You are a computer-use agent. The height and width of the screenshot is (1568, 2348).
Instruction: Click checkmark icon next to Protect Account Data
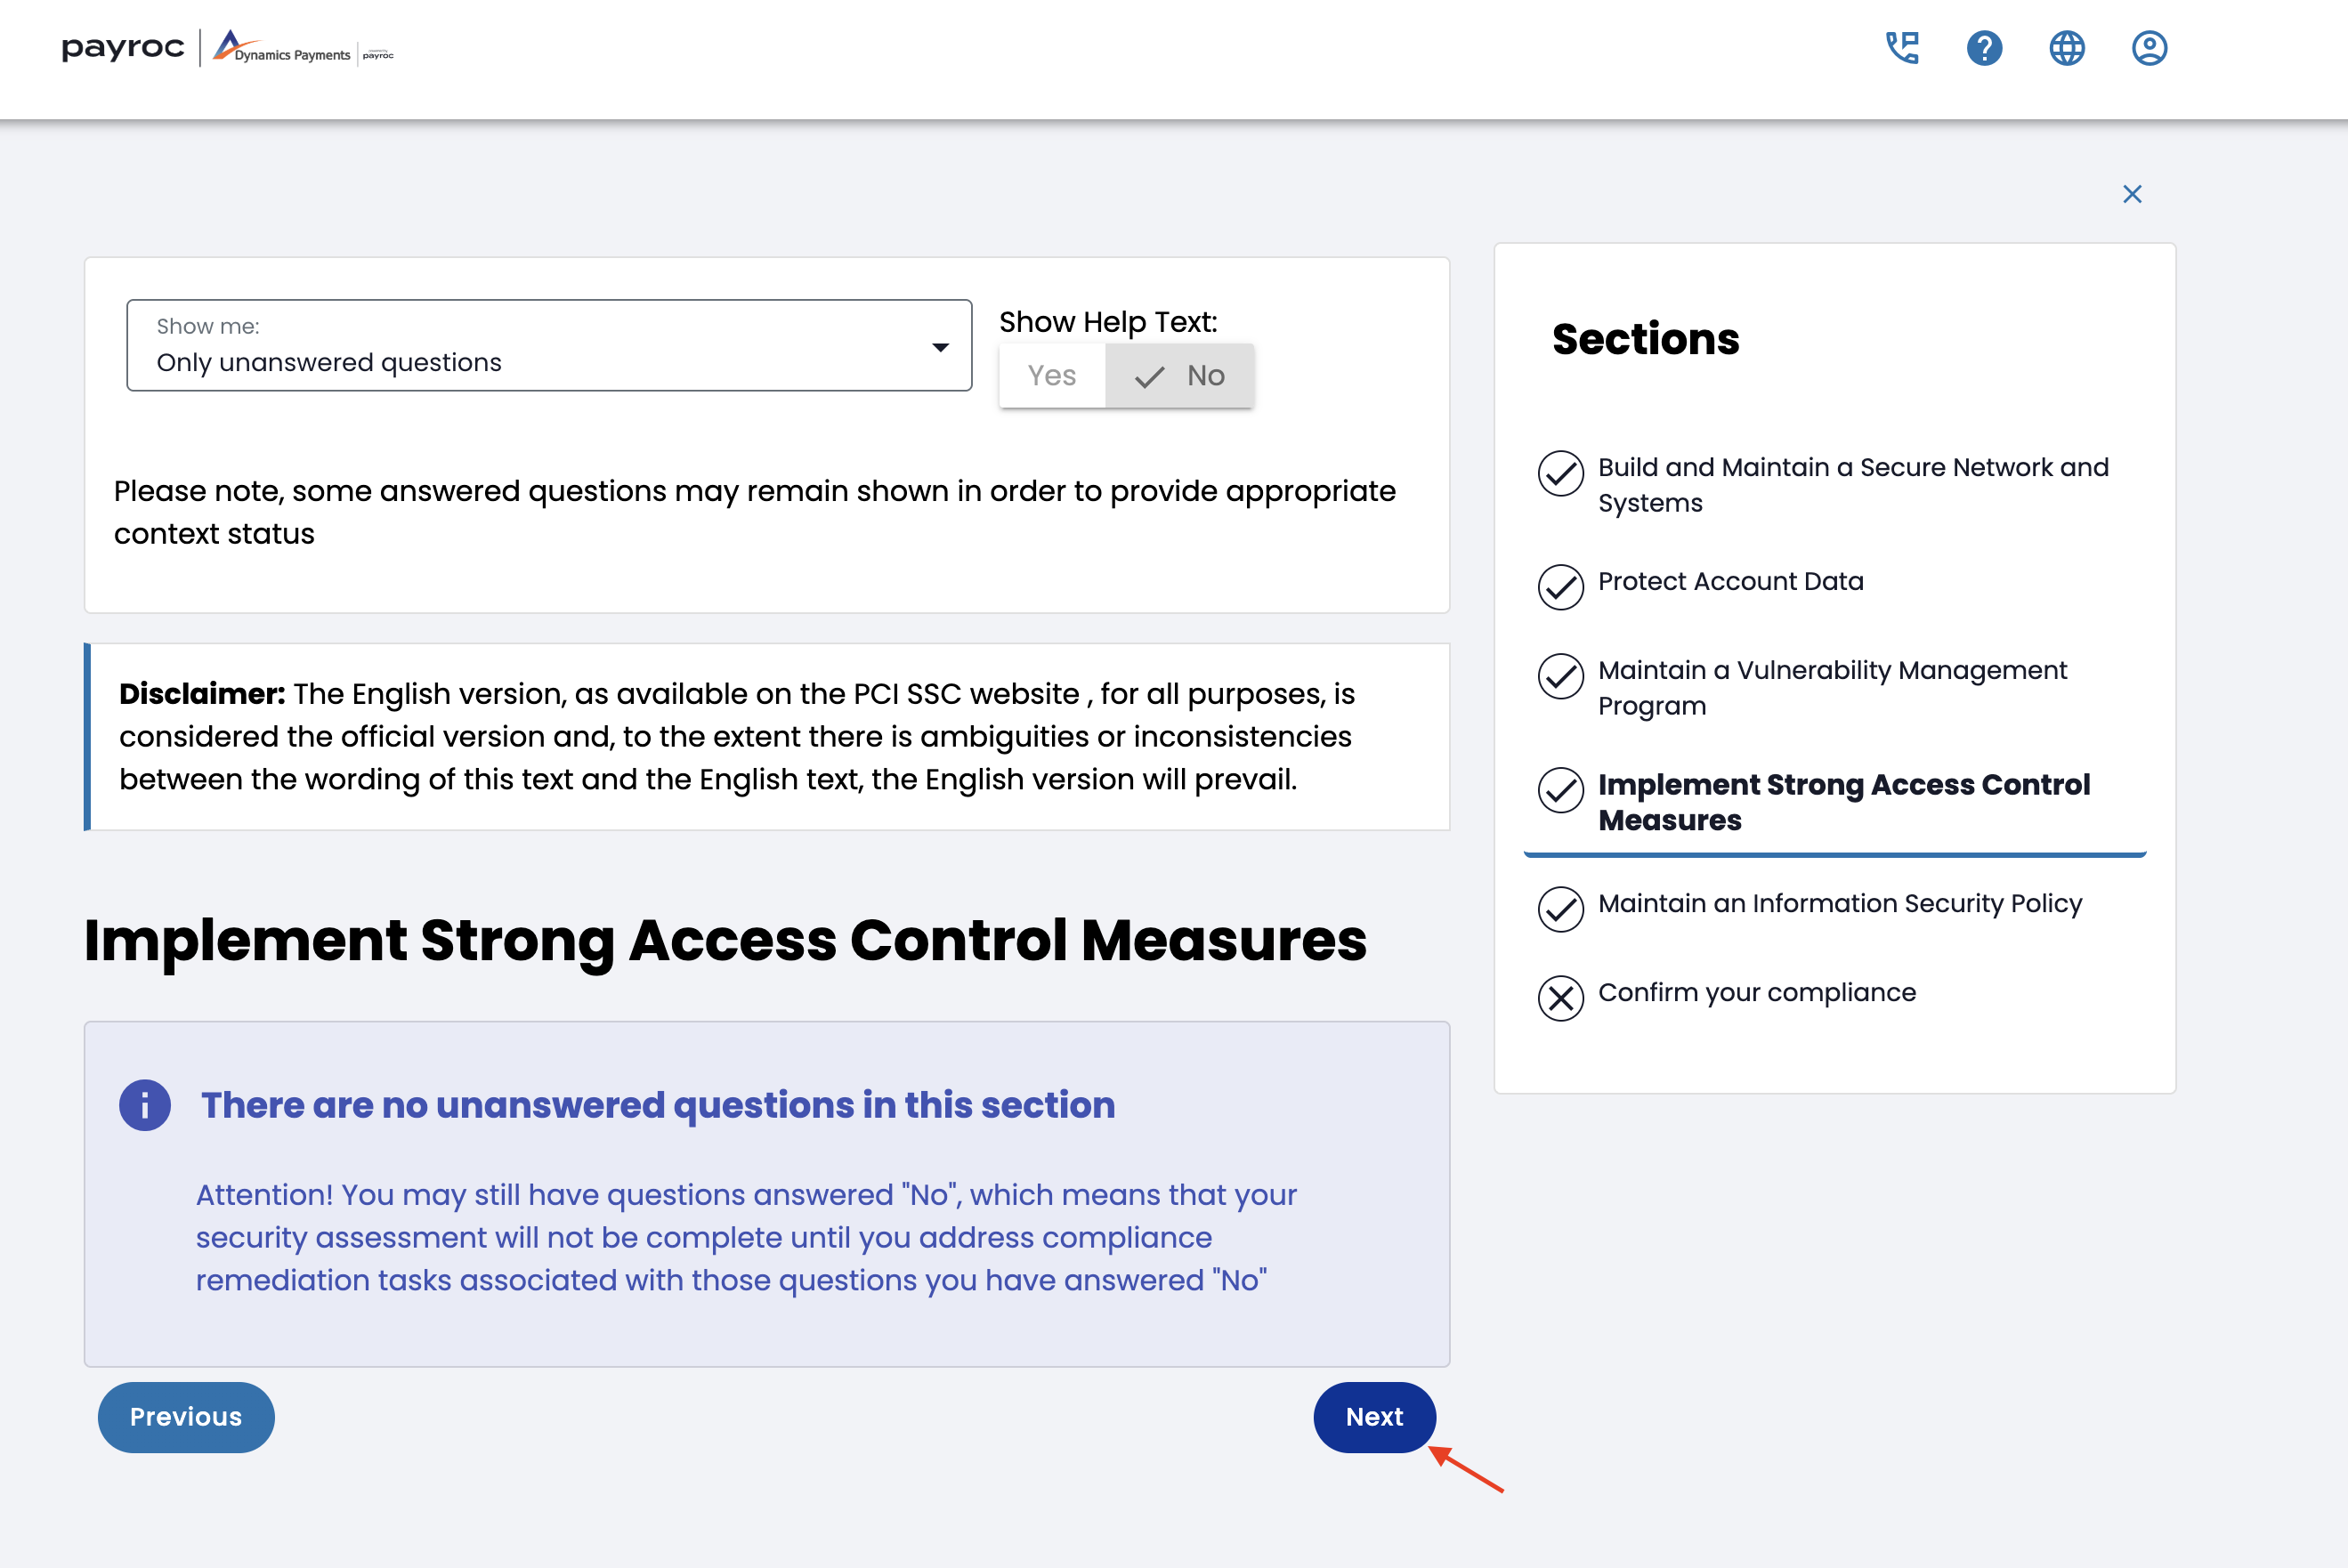tap(1560, 587)
